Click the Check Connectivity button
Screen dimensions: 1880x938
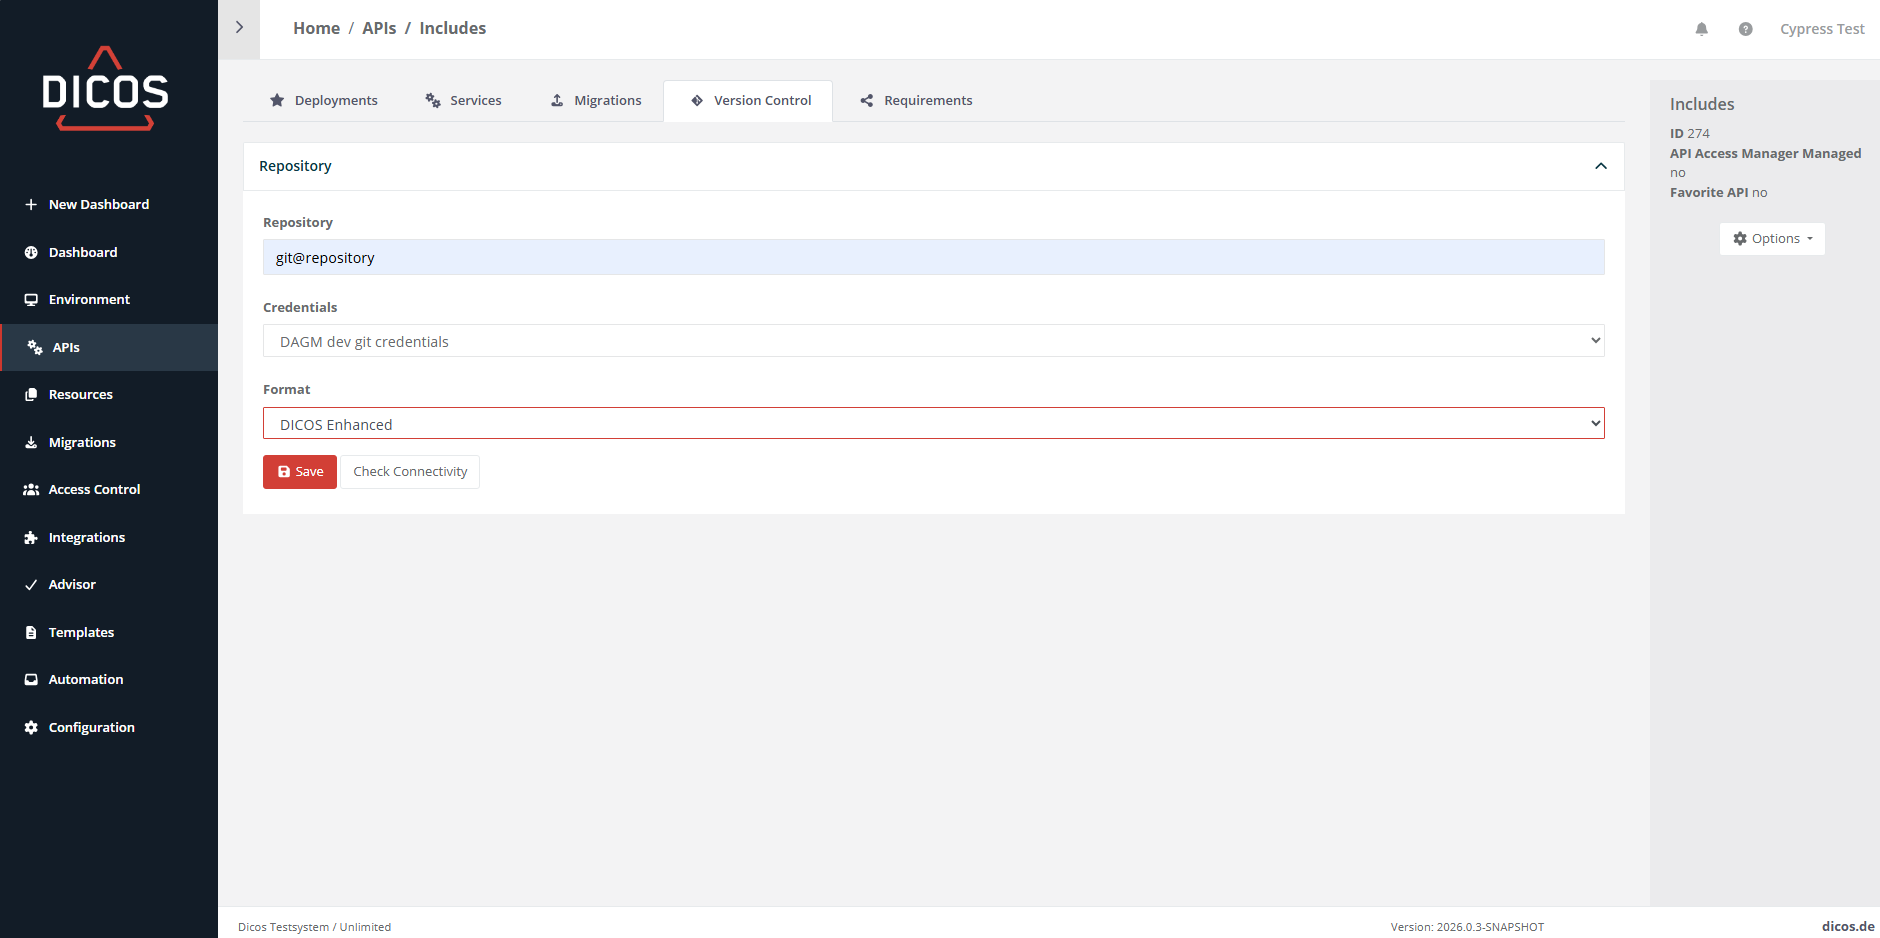pyautogui.click(x=410, y=472)
